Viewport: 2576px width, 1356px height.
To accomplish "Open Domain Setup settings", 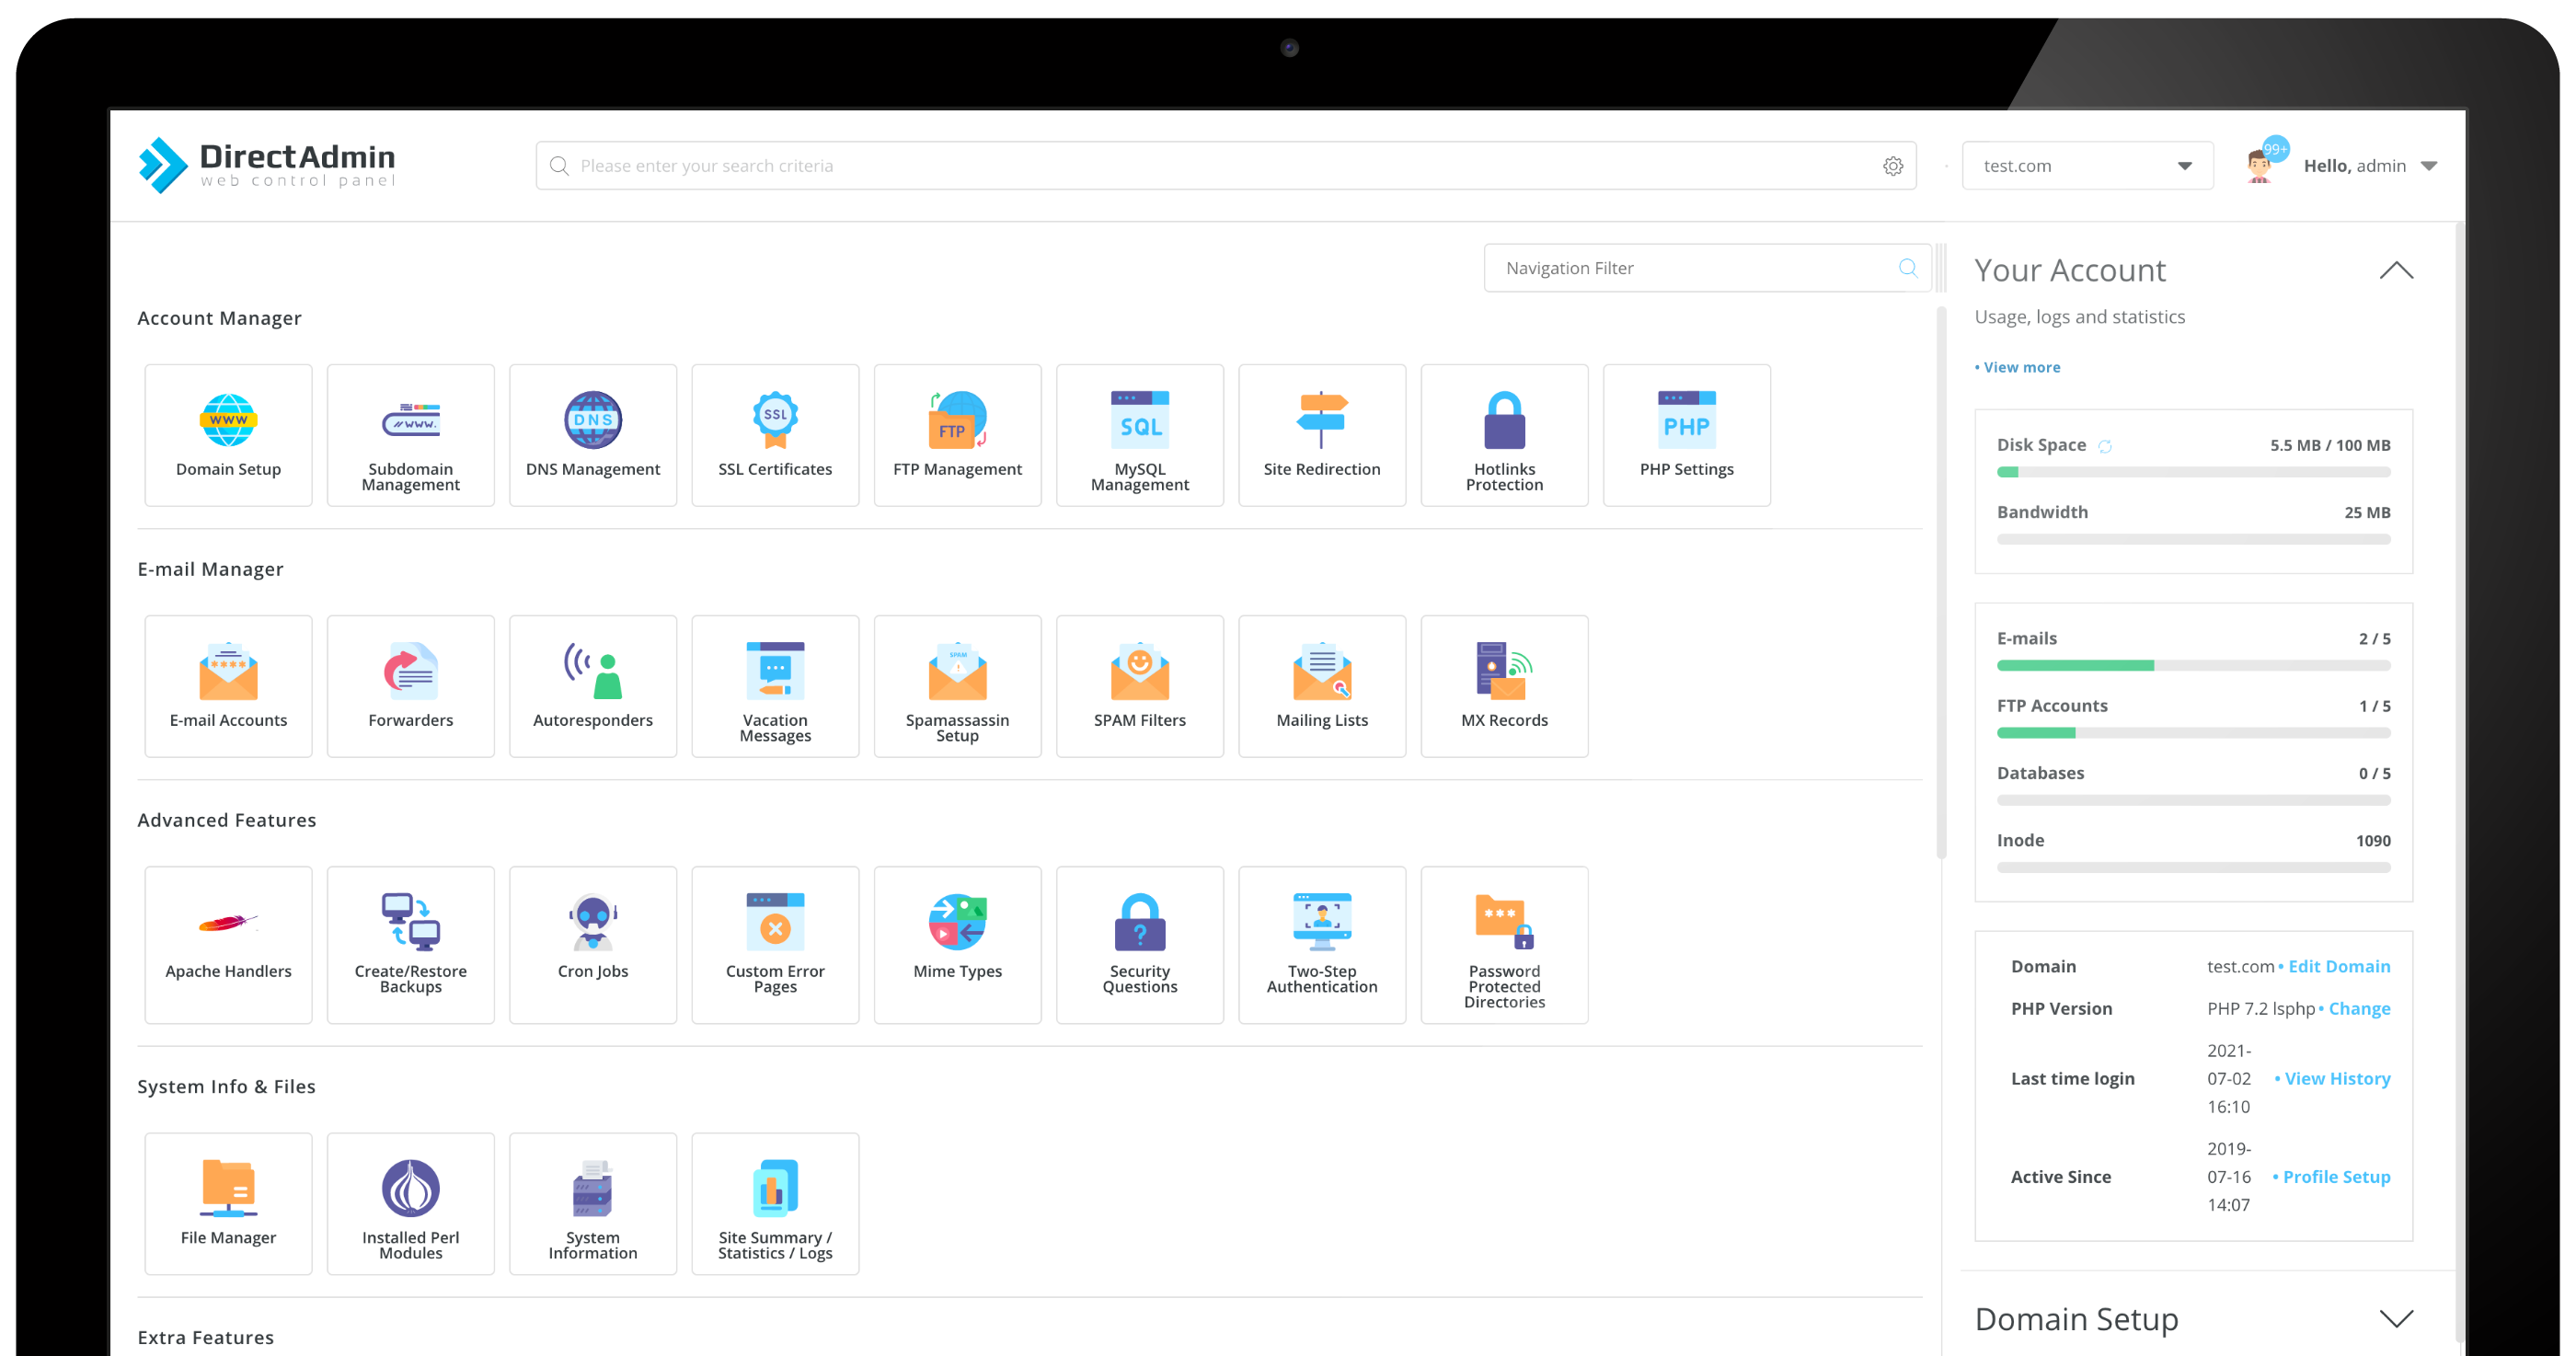I will tap(228, 432).
